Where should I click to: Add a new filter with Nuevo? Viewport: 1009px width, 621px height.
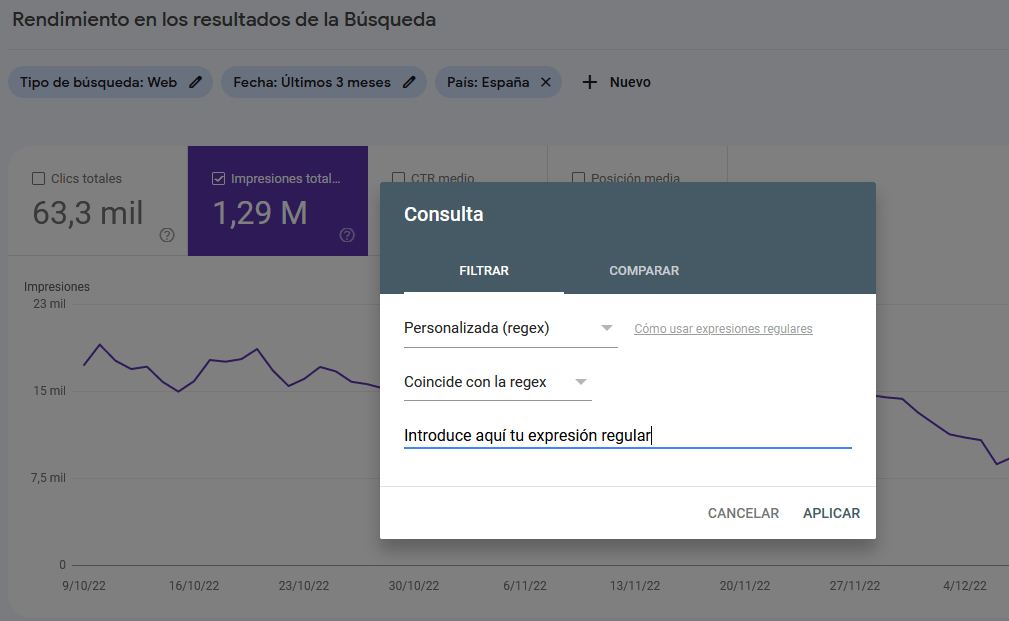click(x=616, y=82)
